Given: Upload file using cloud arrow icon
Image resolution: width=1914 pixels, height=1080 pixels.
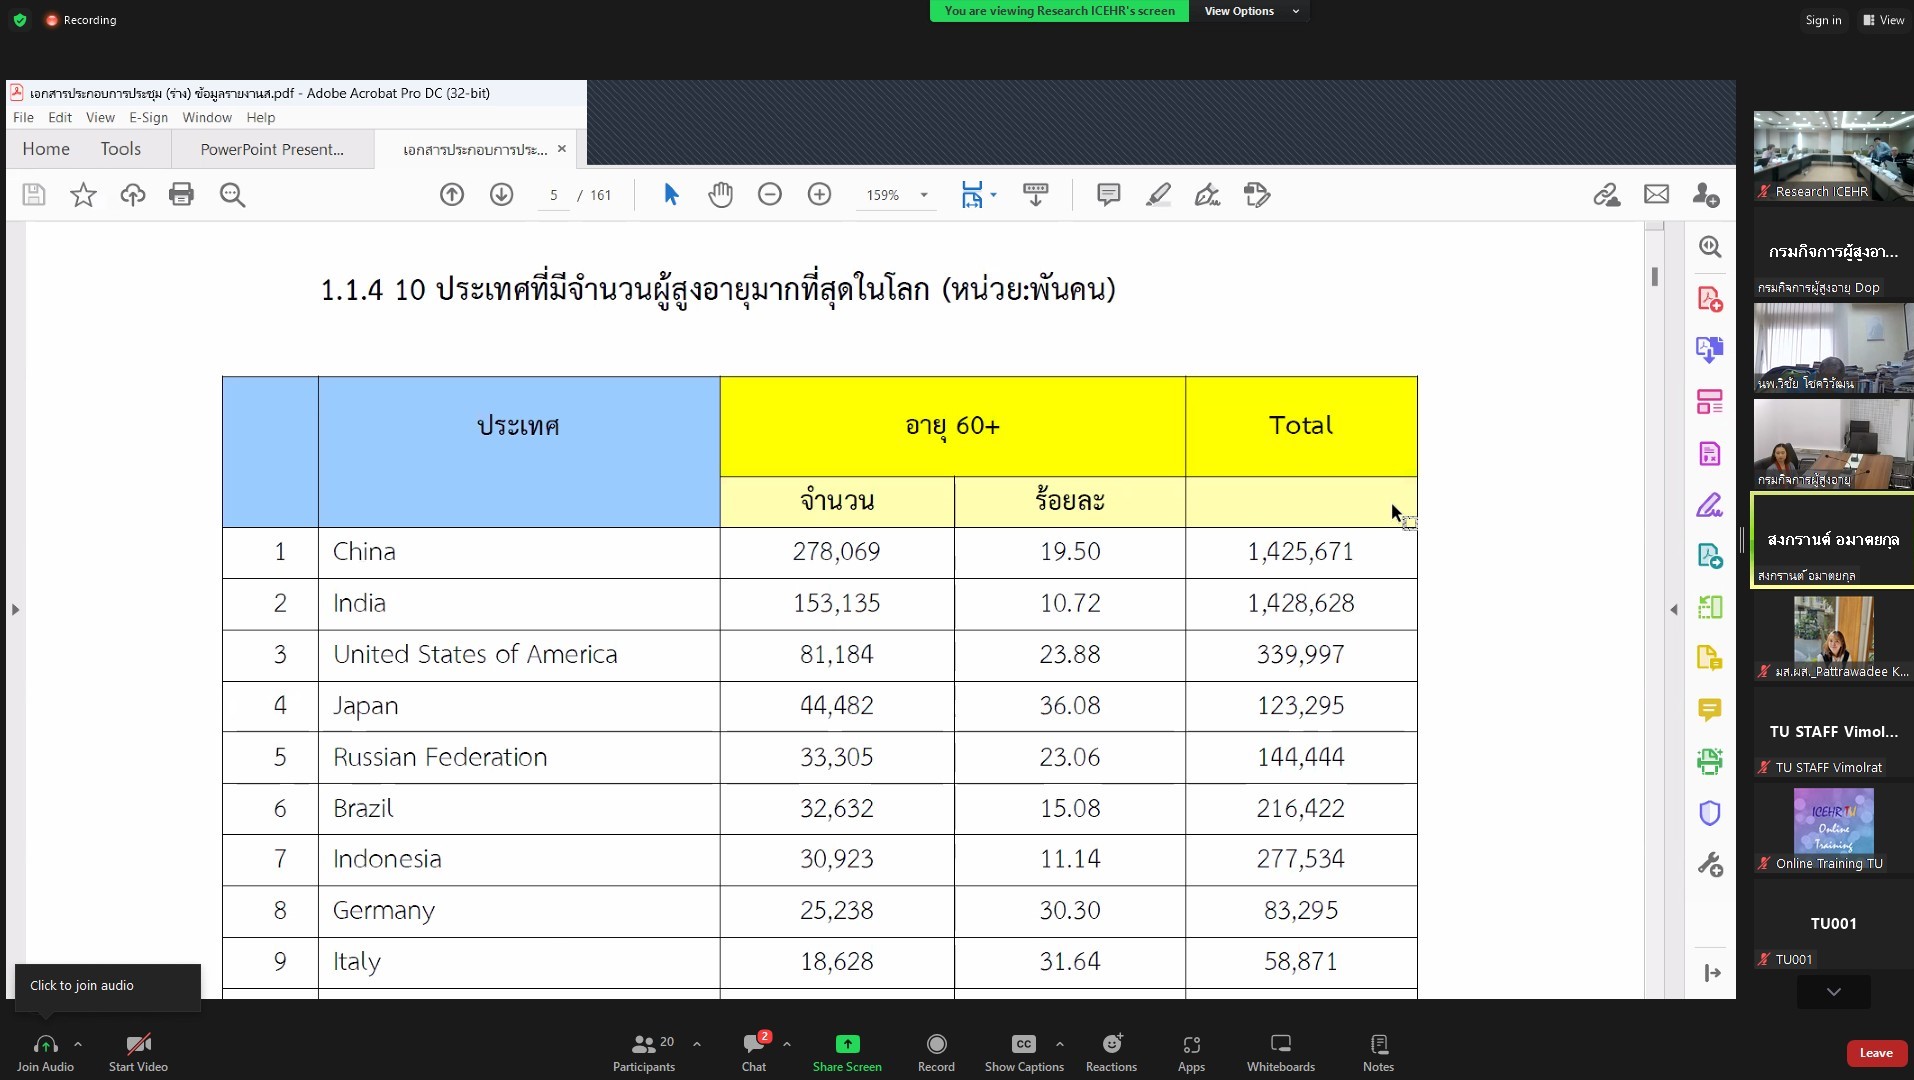Looking at the screenshot, I should [133, 195].
